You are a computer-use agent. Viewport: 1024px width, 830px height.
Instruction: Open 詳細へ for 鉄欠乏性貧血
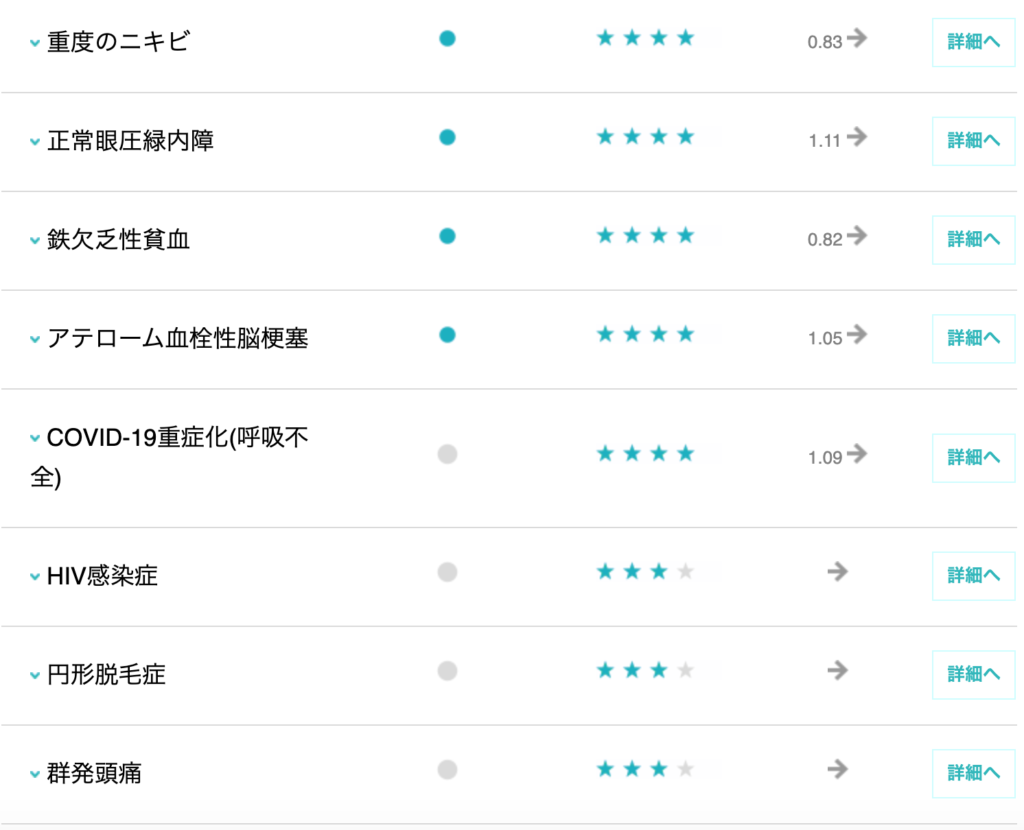tap(973, 239)
